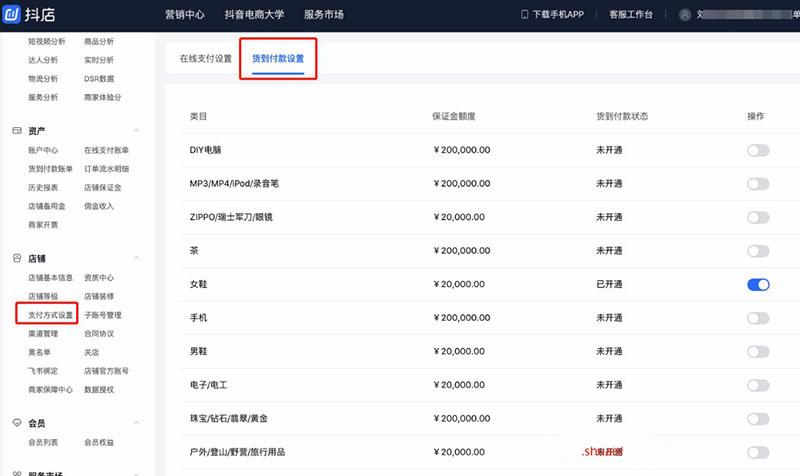
Task: Turn on the 手机 category toggle
Action: (757, 318)
